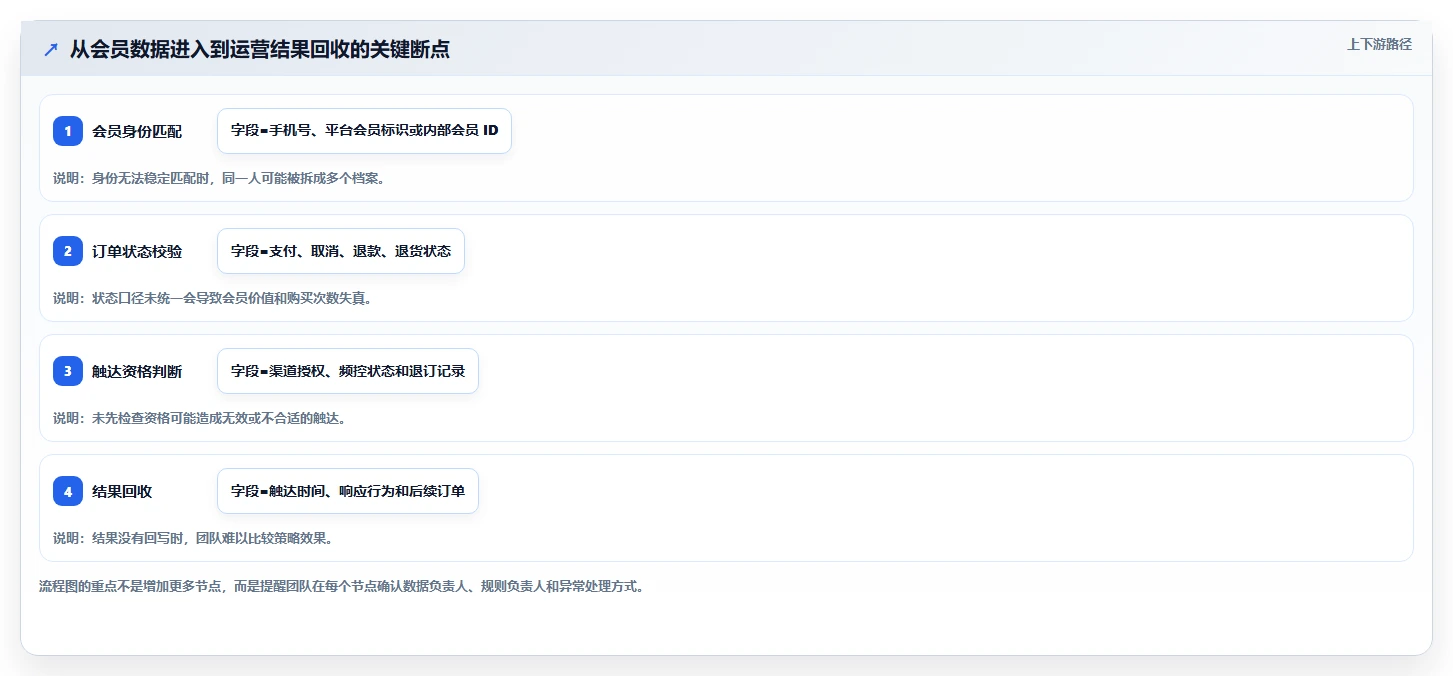Viewport: 1453px width, 676px height.
Task: Click the 上下游路径 label
Action: click(1379, 44)
